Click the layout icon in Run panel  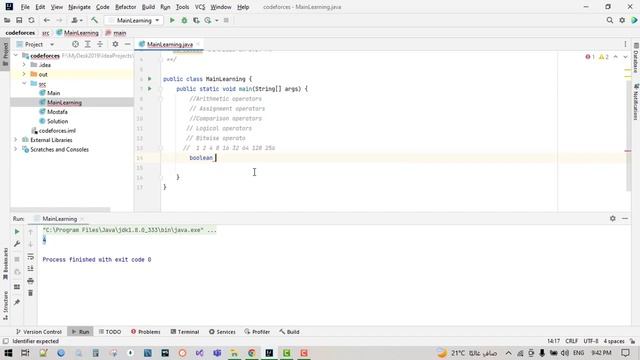[17, 287]
